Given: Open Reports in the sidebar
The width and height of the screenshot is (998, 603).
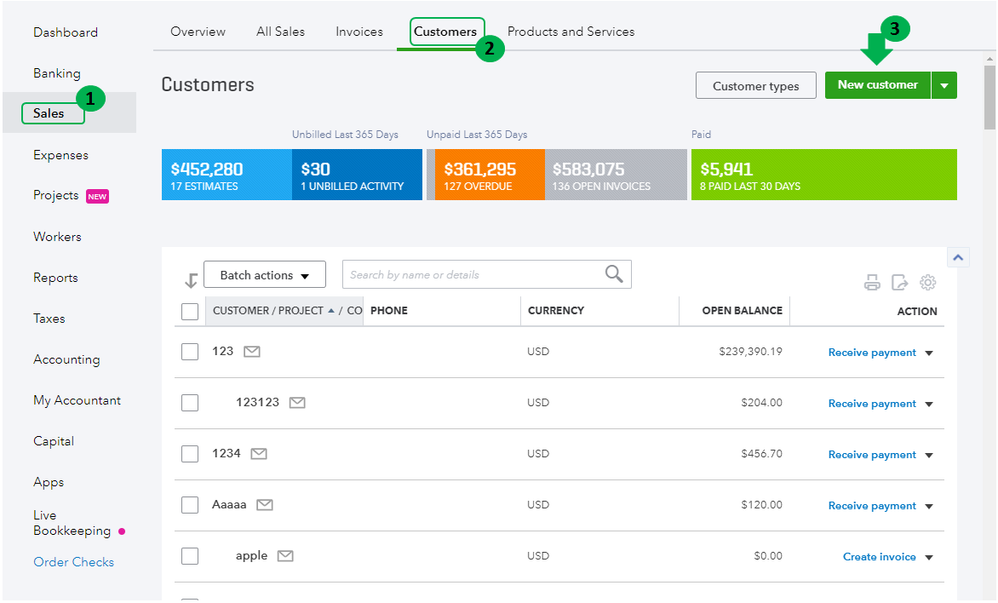Looking at the screenshot, I should [55, 278].
